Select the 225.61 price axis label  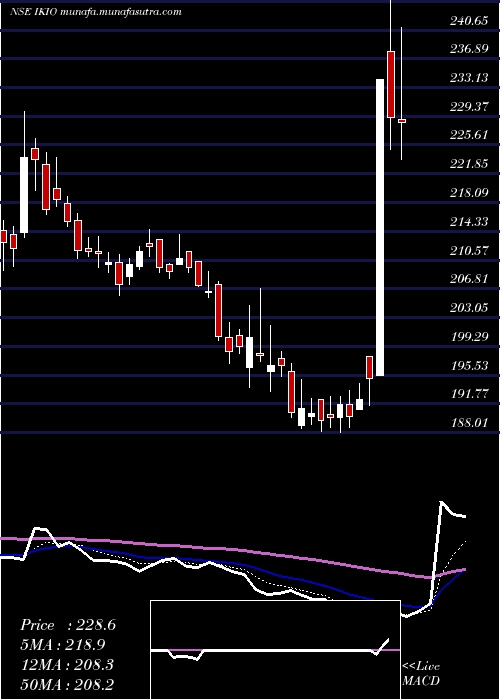(x=468, y=135)
